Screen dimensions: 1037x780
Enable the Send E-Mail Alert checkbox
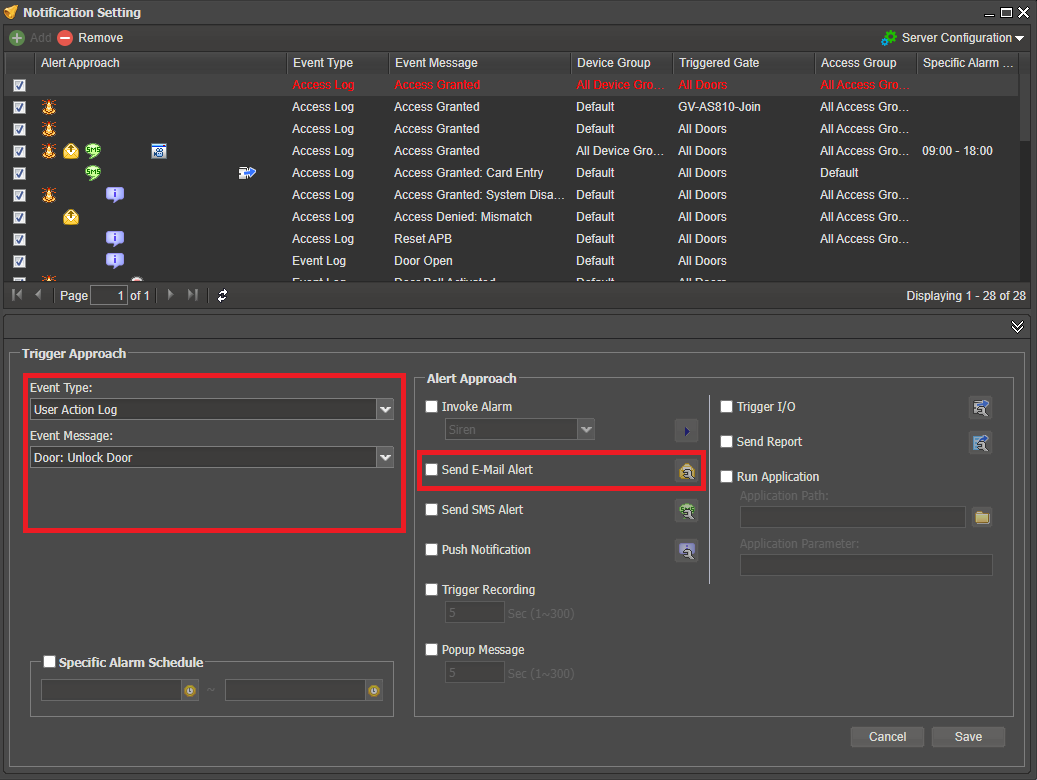tap(432, 470)
